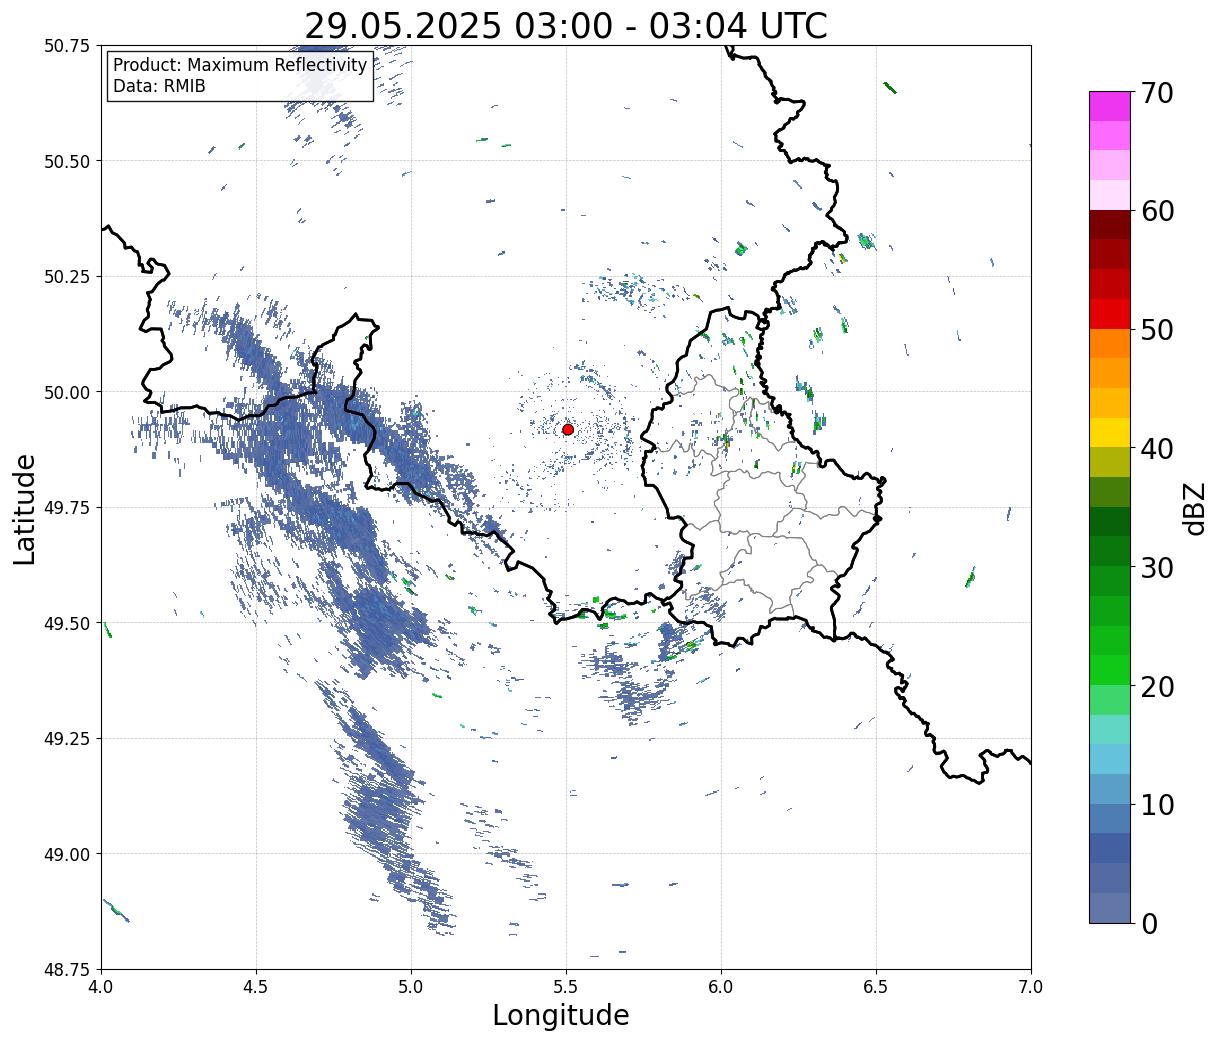The image size is (1219, 1040).
Task: Click latitude tick label 49.00
Action: pos(67,854)
